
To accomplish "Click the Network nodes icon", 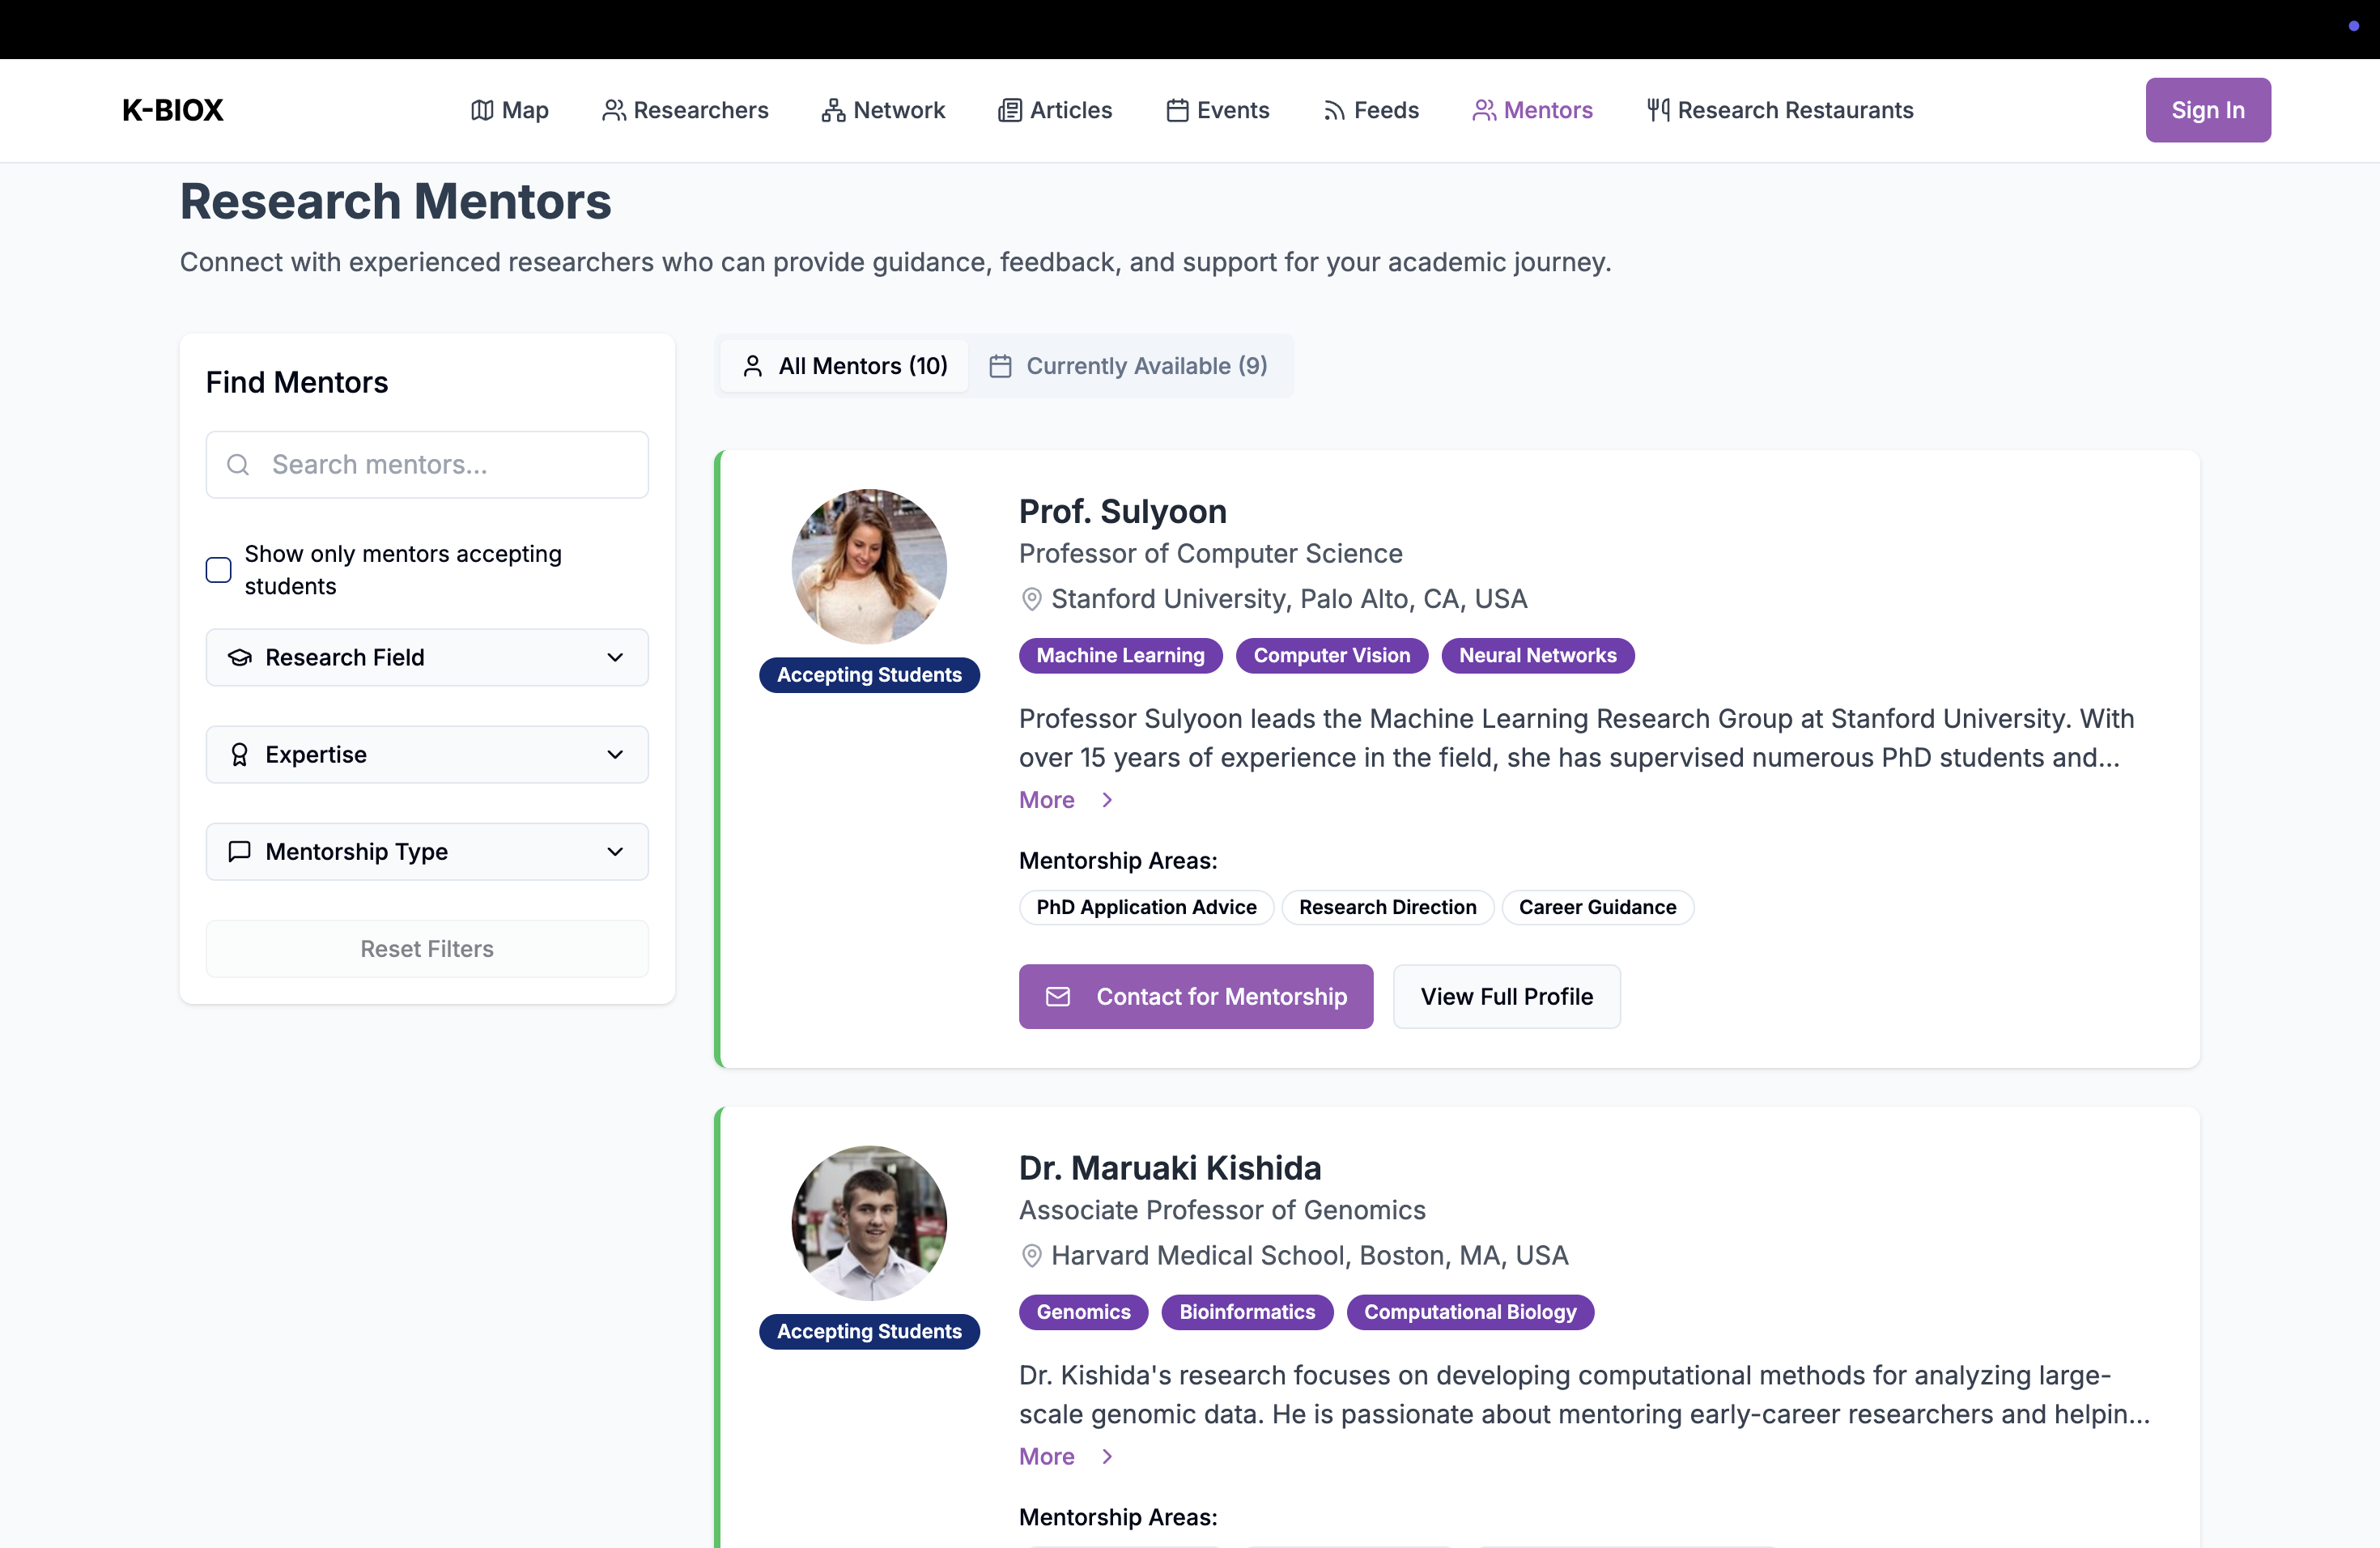I will click(832, 110).
